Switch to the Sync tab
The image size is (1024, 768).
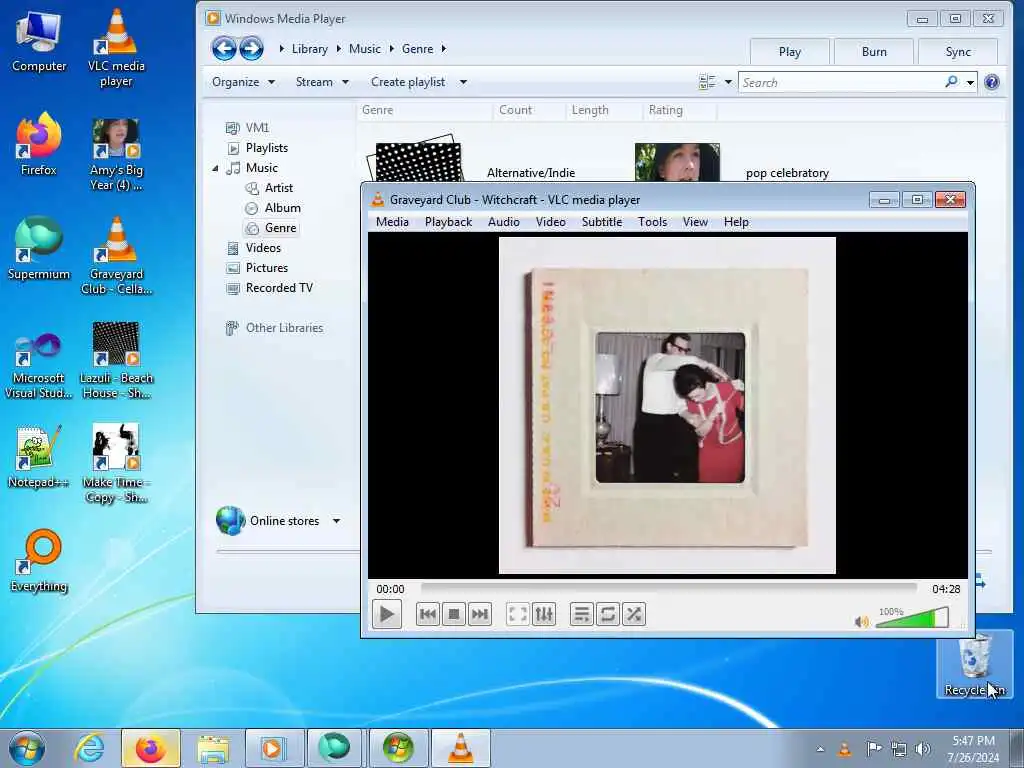click(x=958, y=52)
